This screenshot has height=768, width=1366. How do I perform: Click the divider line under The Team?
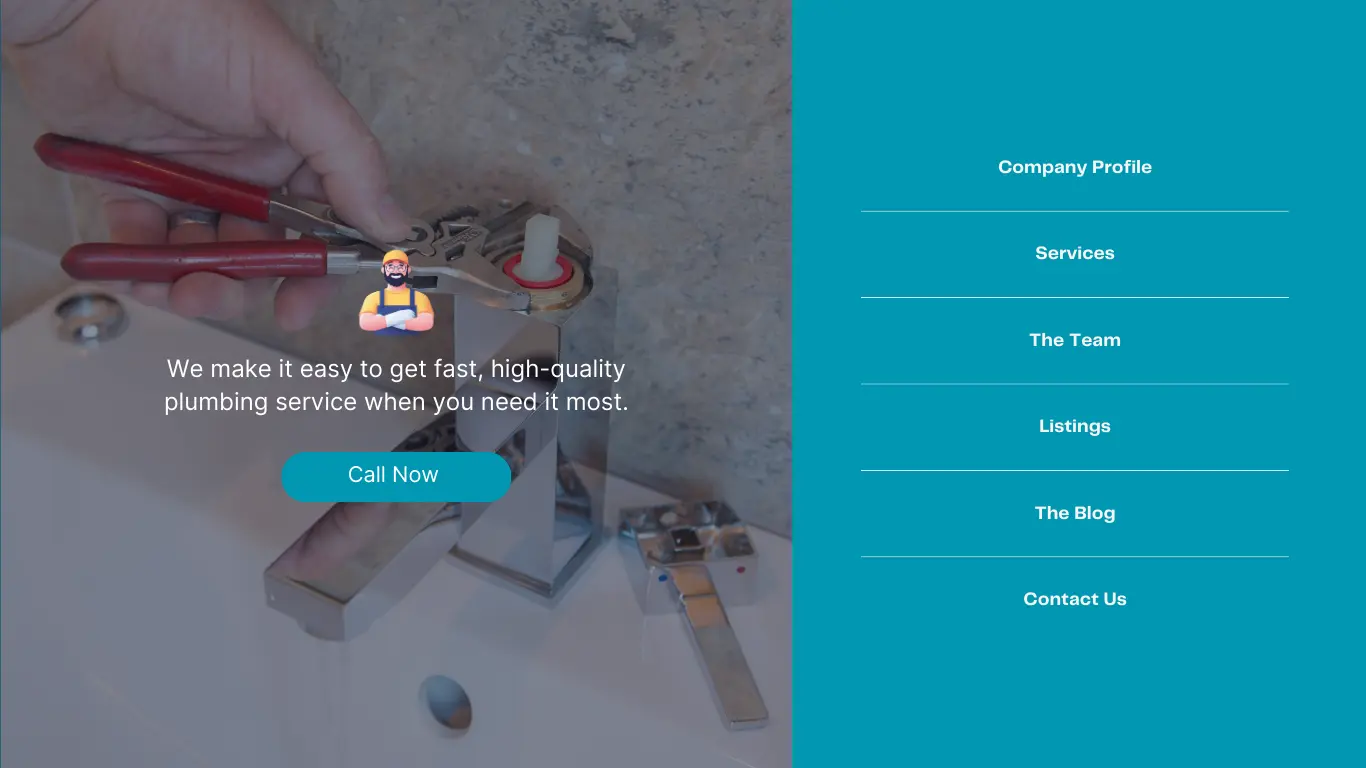click(1075, 384)
